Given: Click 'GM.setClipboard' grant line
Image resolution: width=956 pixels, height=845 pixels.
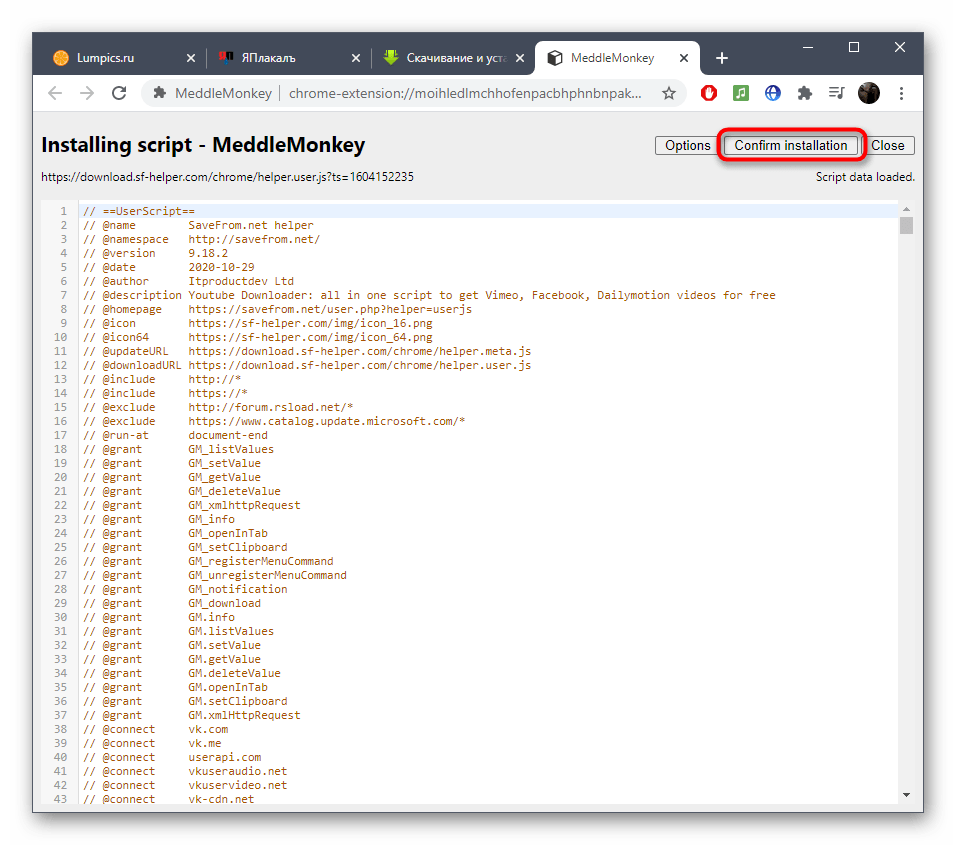Looking at the screenshot, I should (x=238, y=702).
